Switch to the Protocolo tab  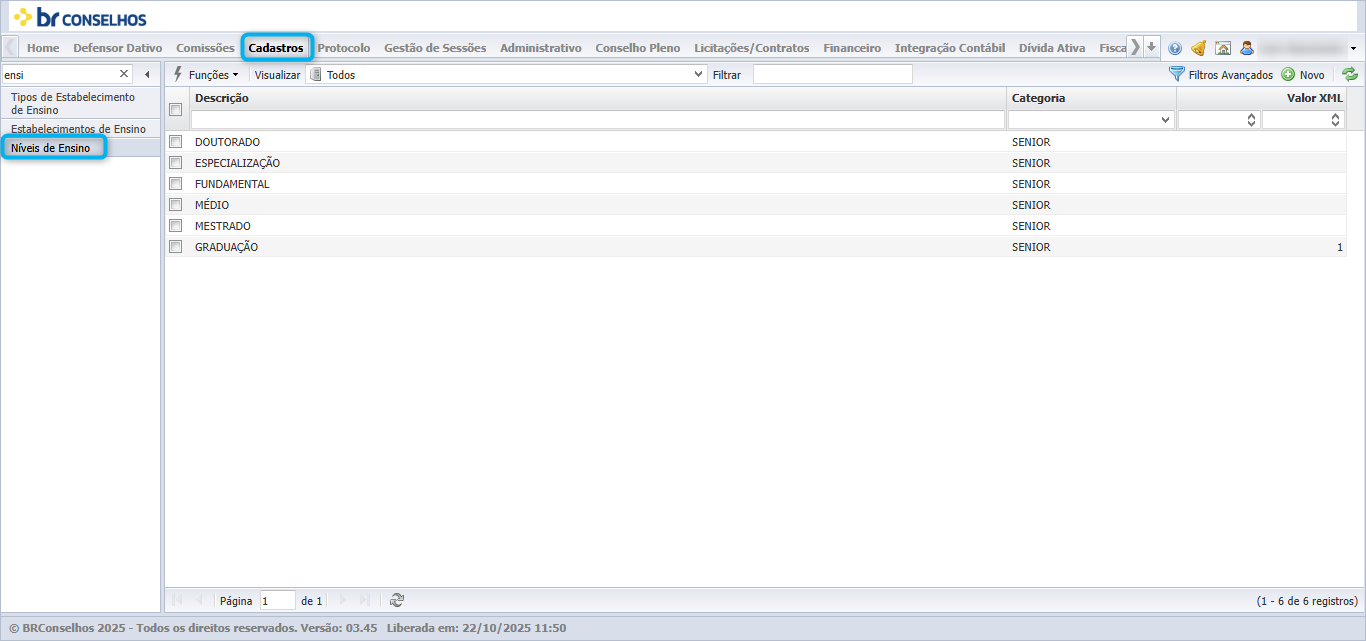tap(344, 48)
